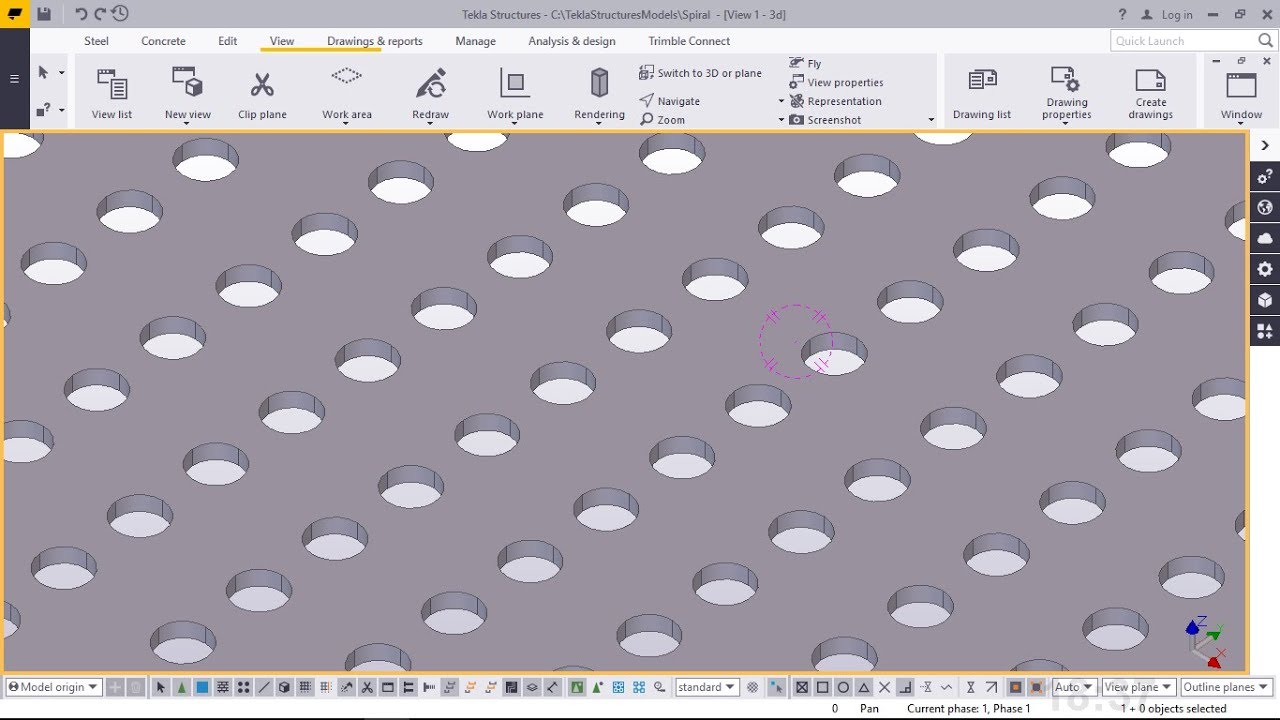1280x720 pixels.
Task: Open the View list
Action: (x=112, y=93)
